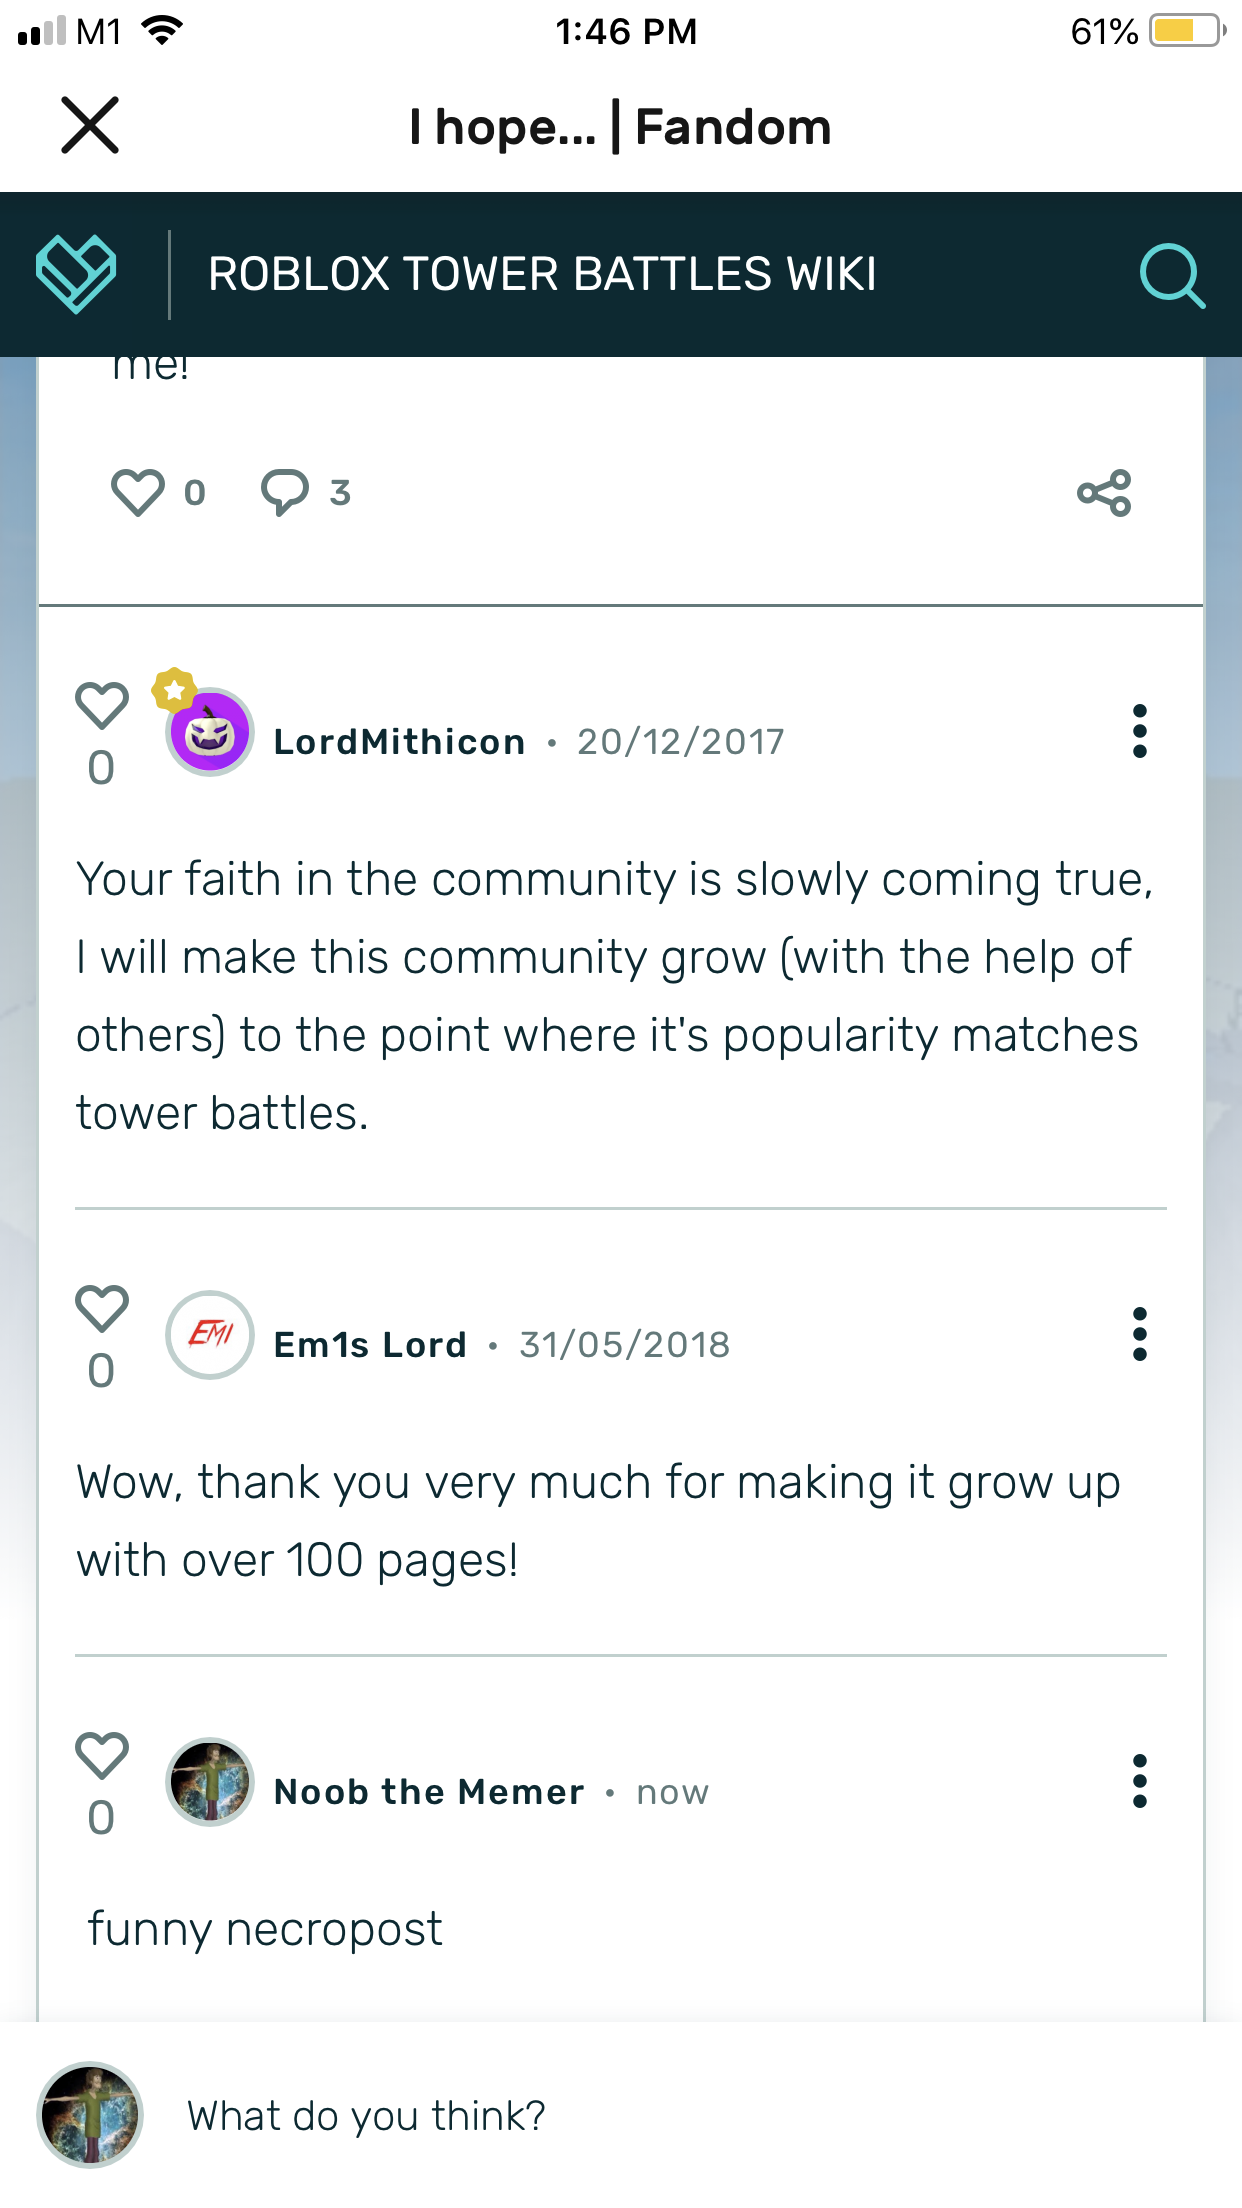Open more options for Noob the Memer's comment
1242x2208 pixels.
1139,1781
